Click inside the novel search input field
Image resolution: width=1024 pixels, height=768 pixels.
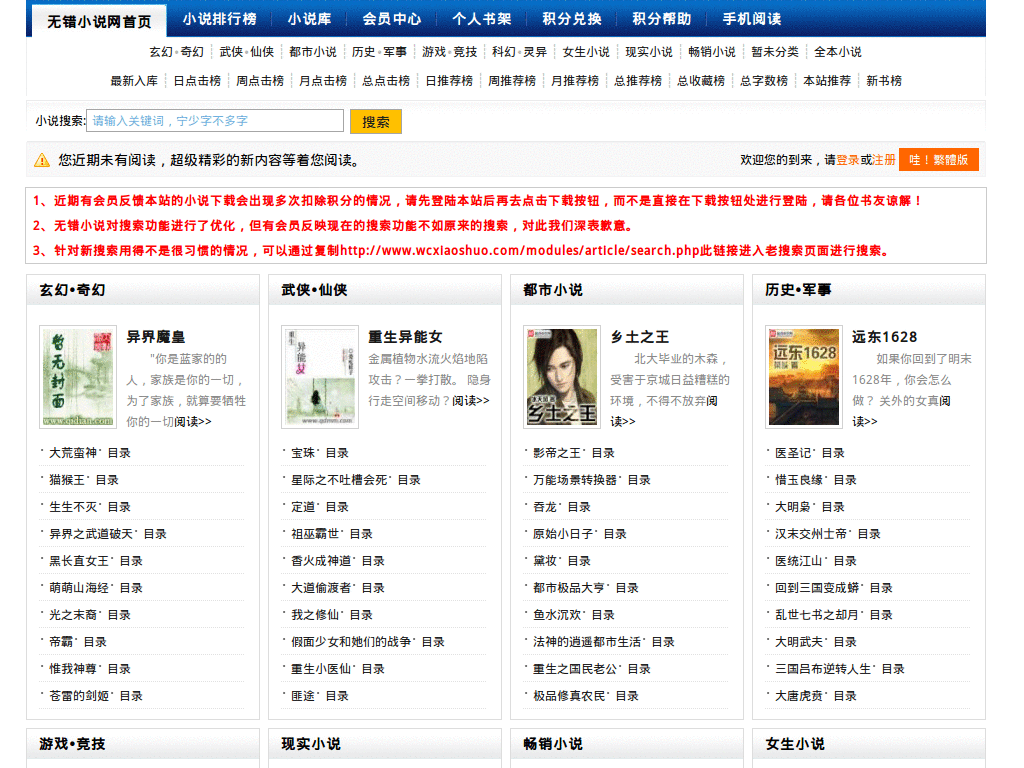coord(215,120)
